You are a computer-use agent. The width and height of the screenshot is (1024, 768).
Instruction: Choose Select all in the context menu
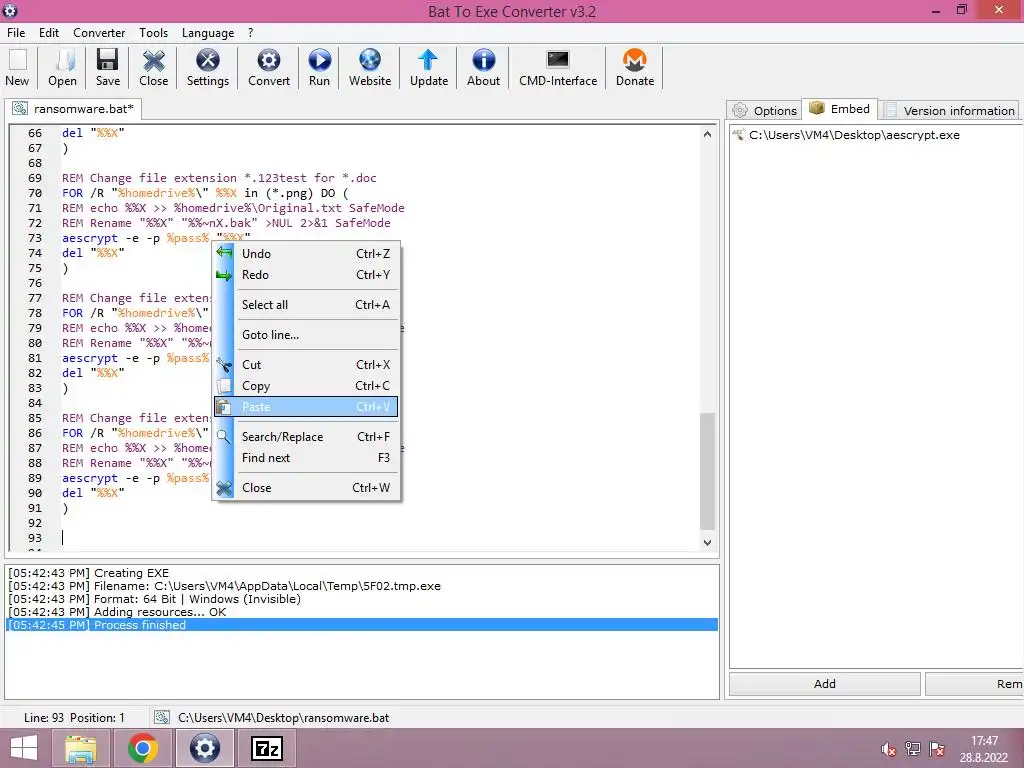pos(306,305)
